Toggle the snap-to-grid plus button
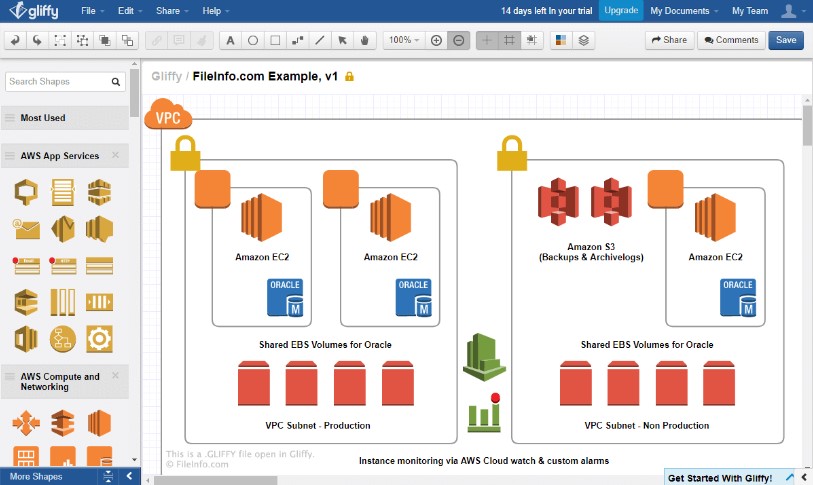 click(x=487, y=40)
